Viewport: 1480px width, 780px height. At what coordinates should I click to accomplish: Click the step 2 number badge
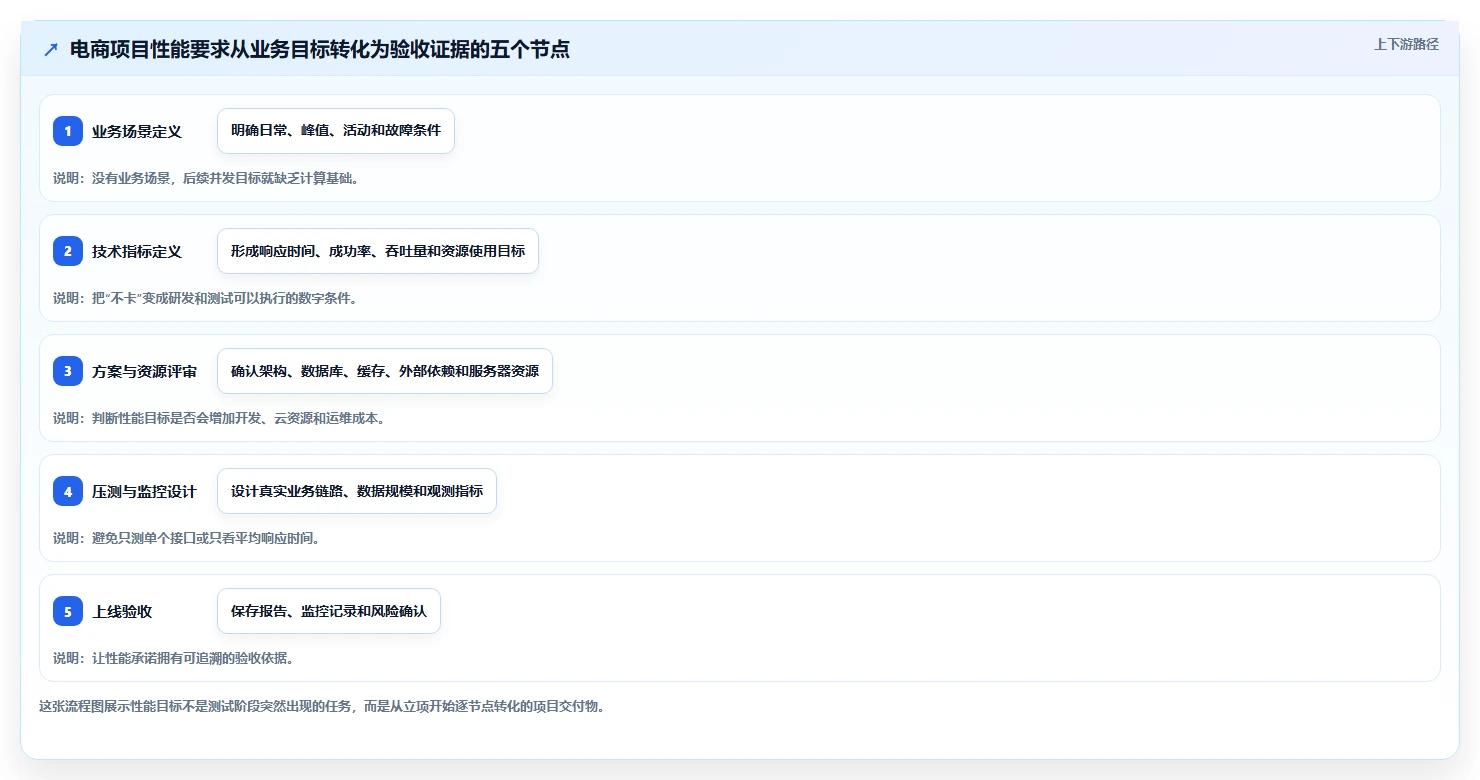(68, 251)
